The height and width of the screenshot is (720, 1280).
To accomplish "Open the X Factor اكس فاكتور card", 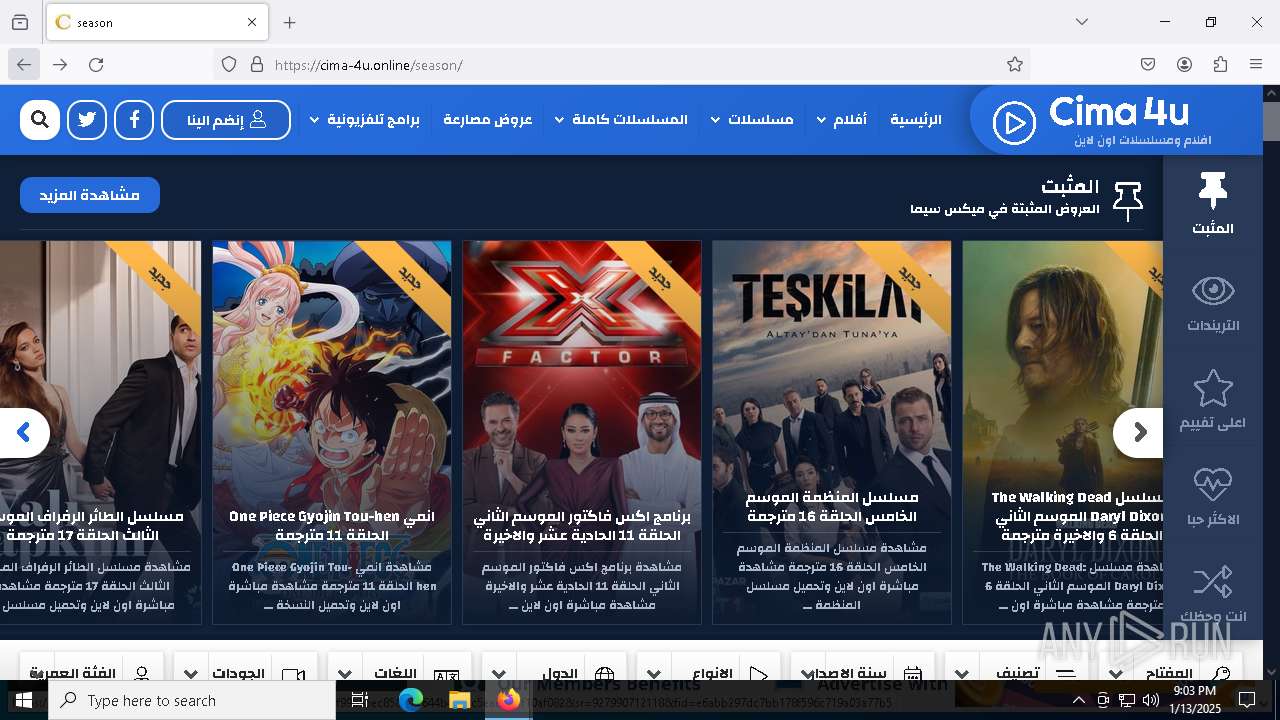I will tap(582, 432).
